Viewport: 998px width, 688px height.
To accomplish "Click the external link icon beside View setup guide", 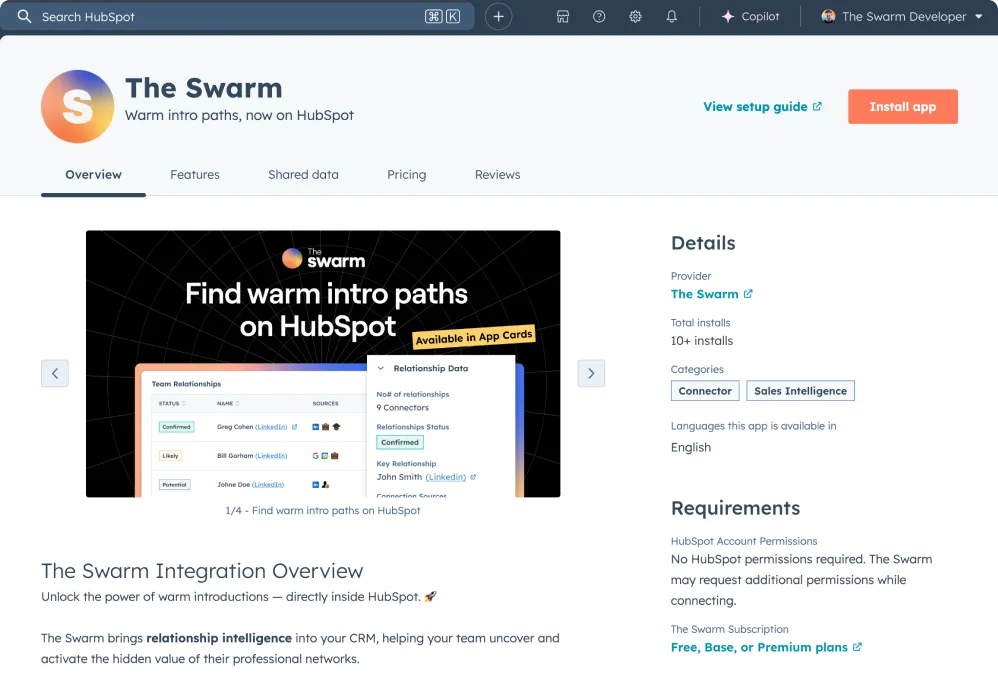I will click(x=817, y=106).
